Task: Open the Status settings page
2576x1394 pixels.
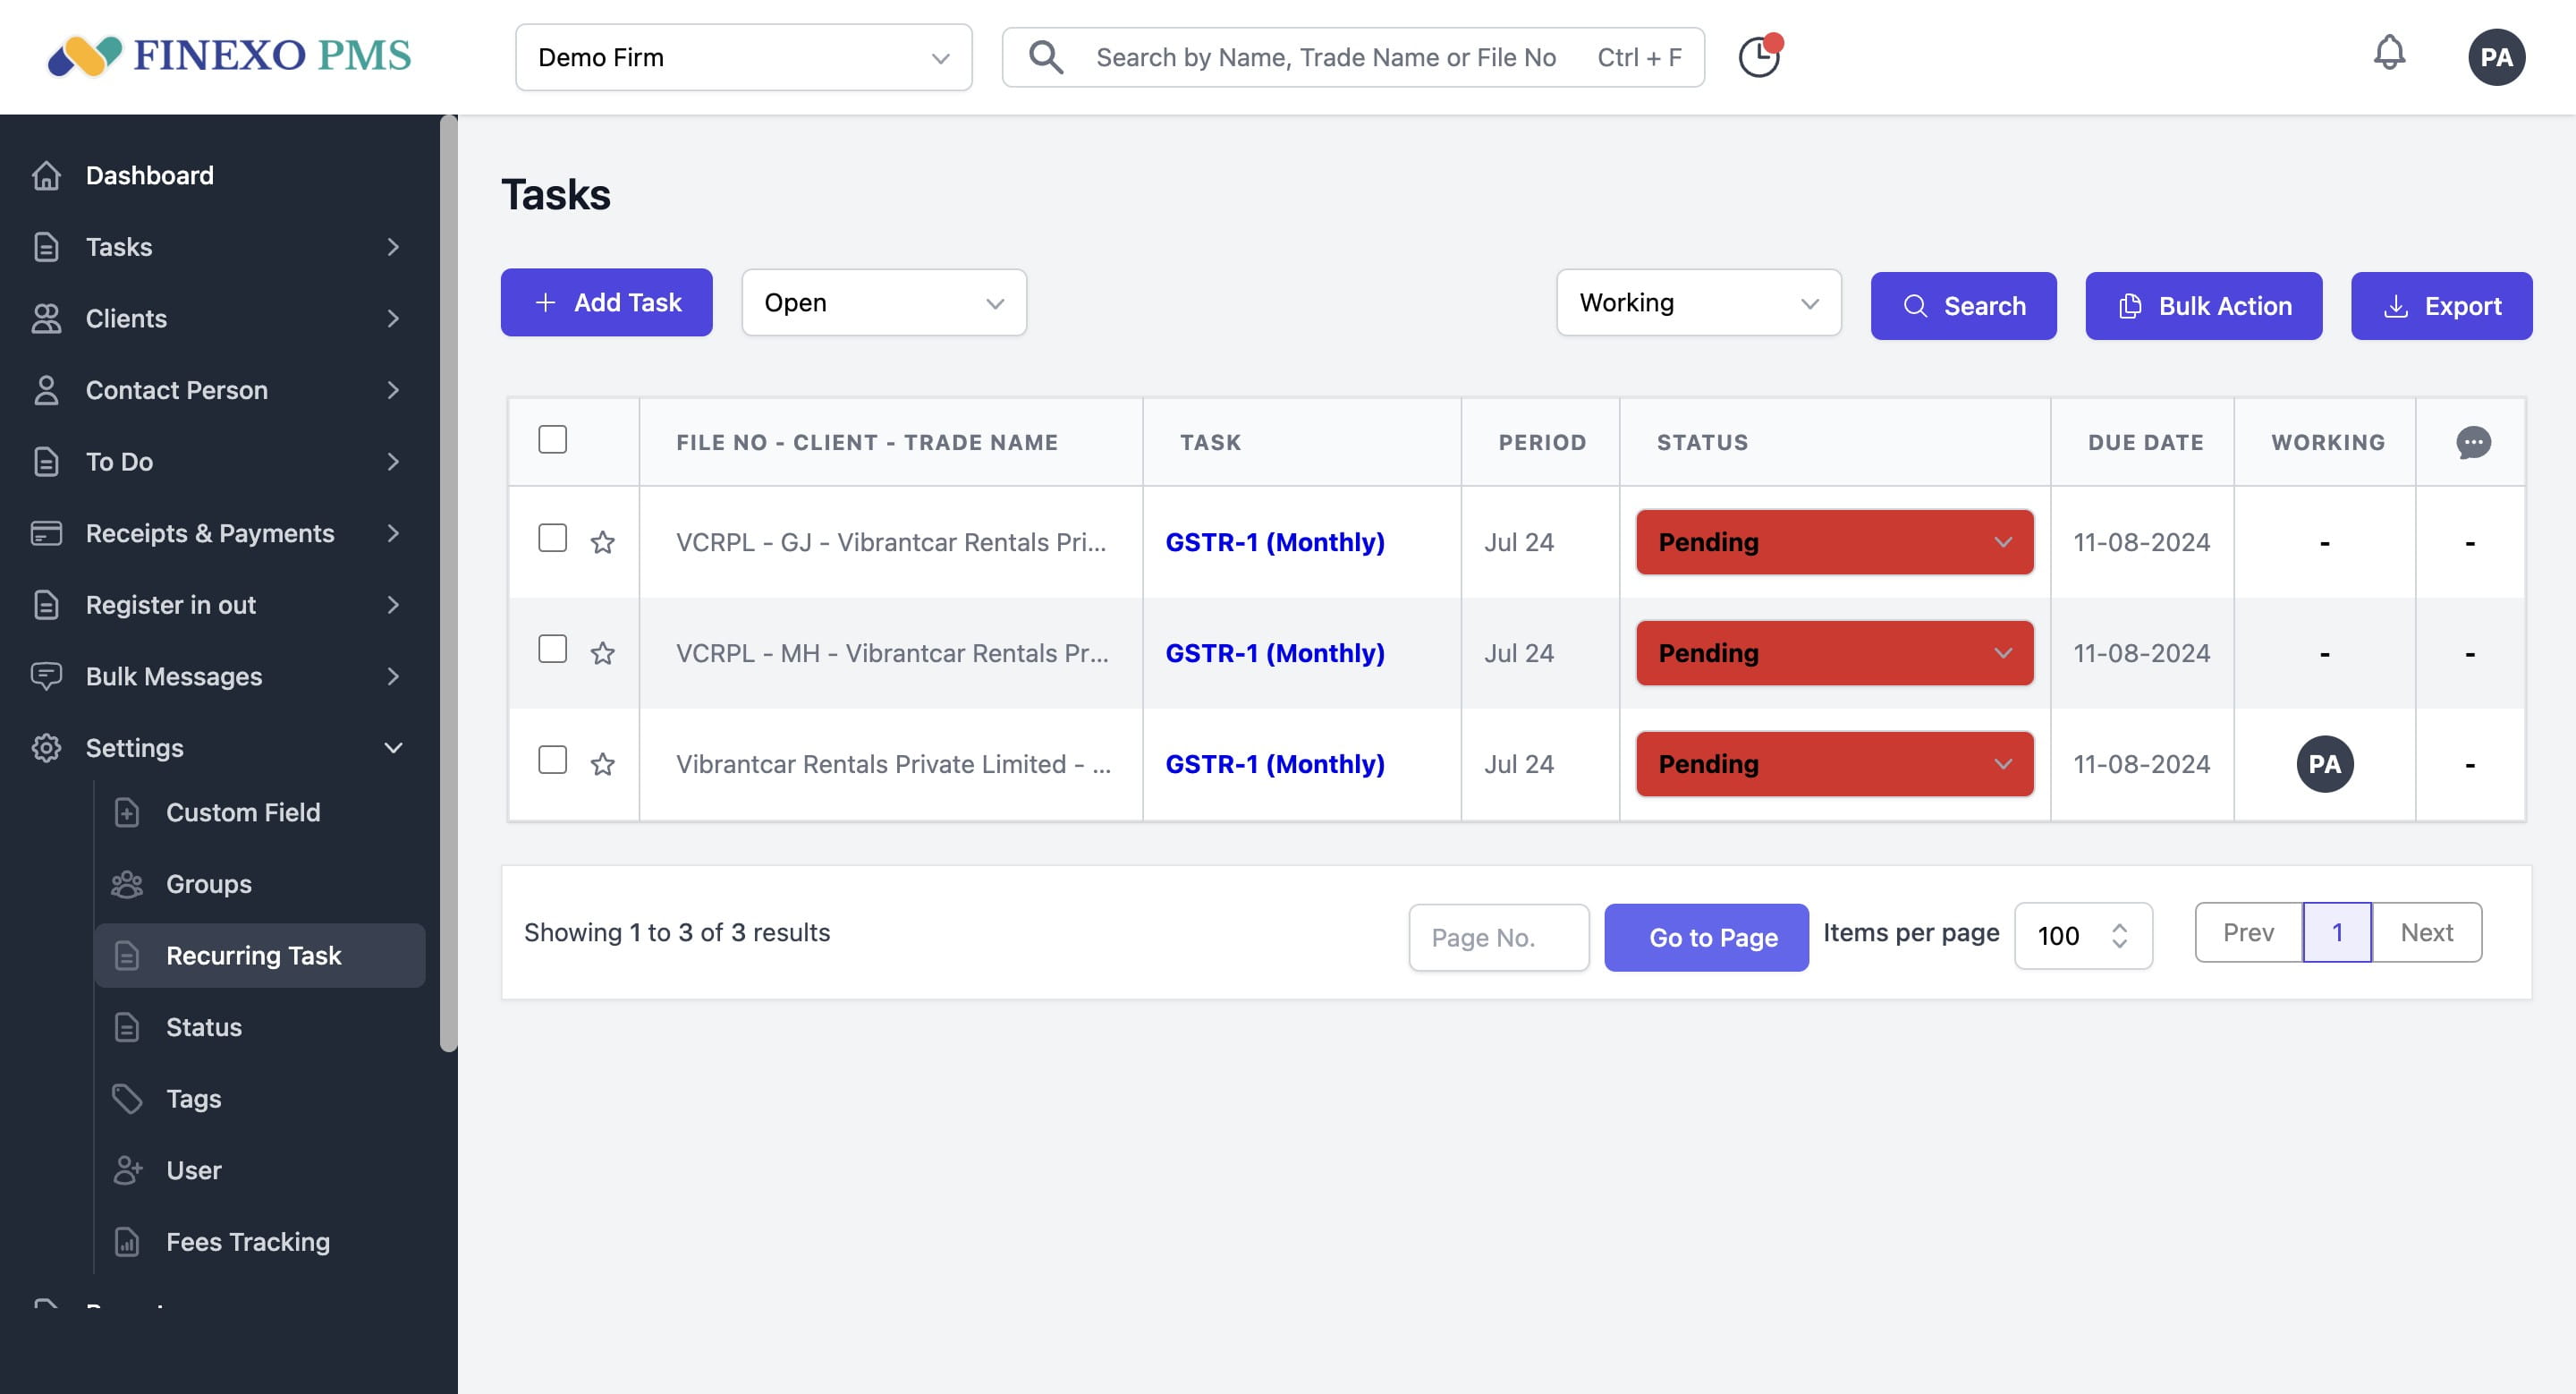Action: [204, 1026]
